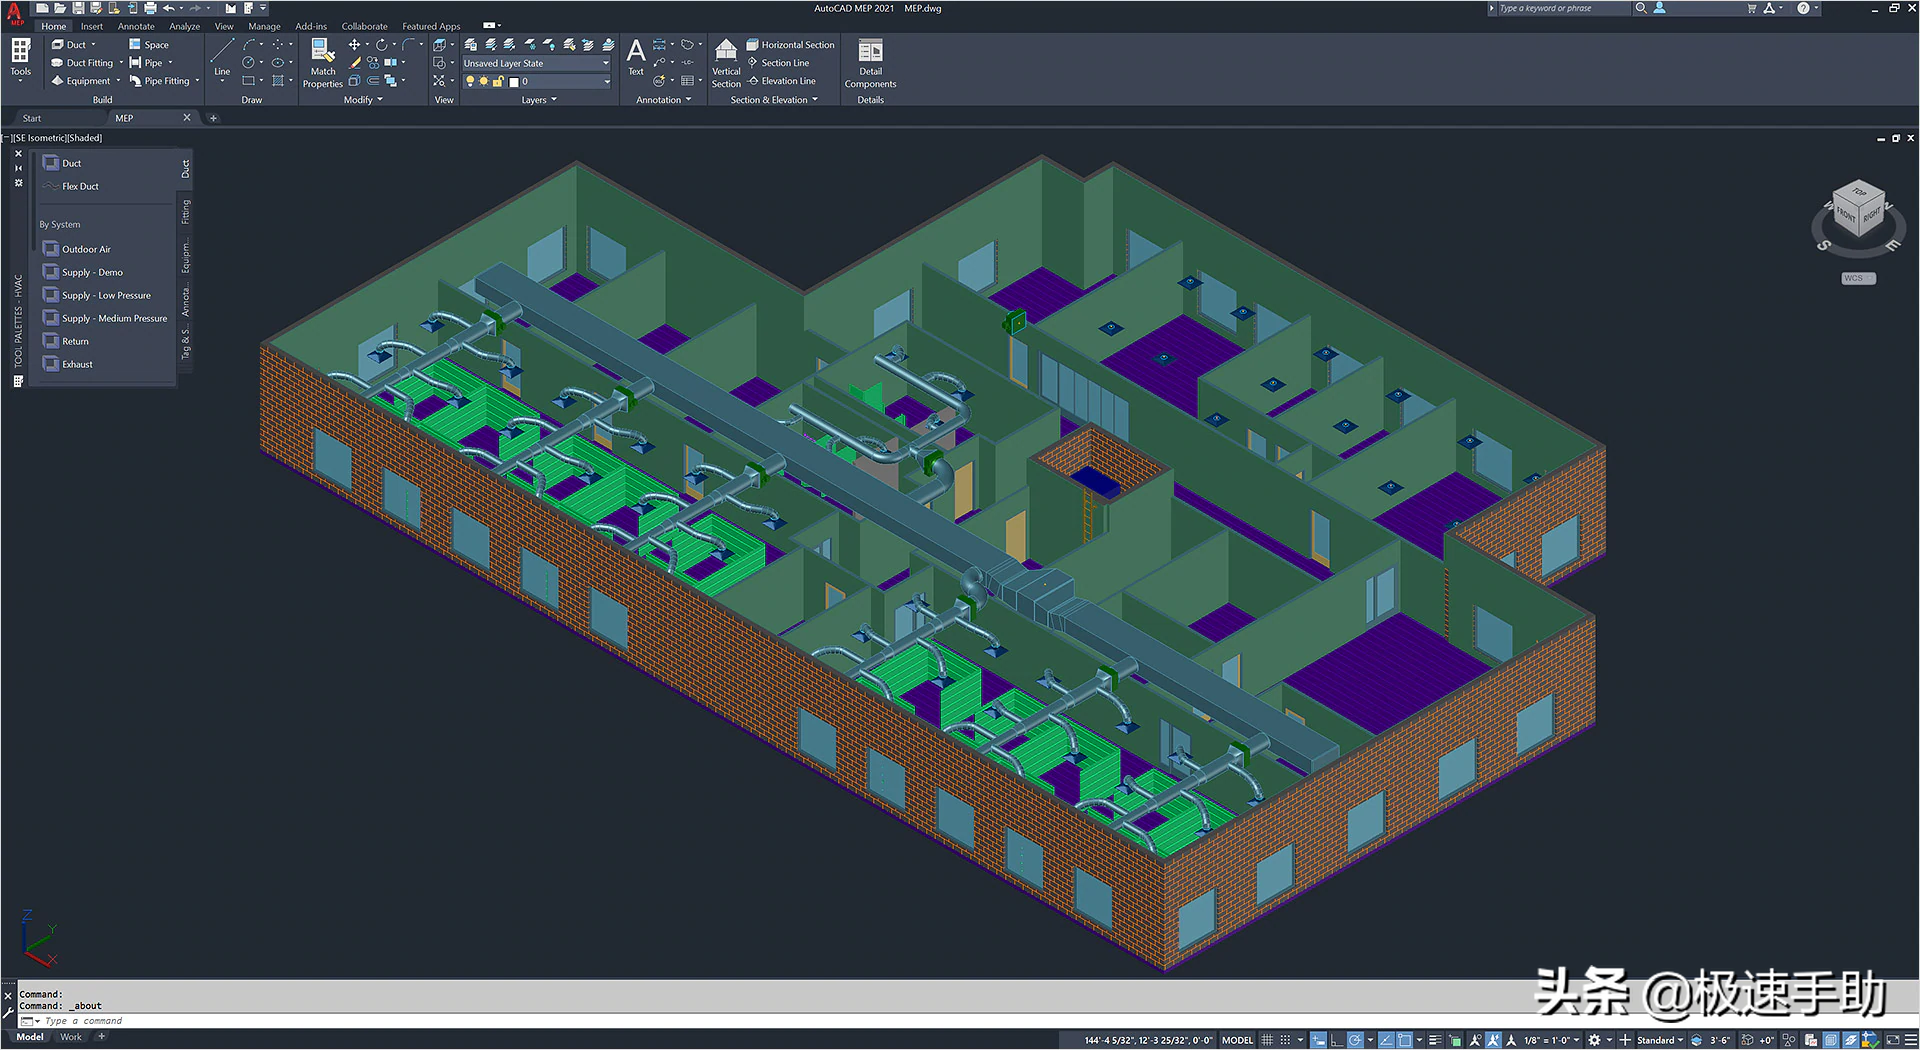The height and width of the screenshot is (1050, 1920).
Task: Toggle ortho mode in status bar
Action: [x=1337, y=1040]
